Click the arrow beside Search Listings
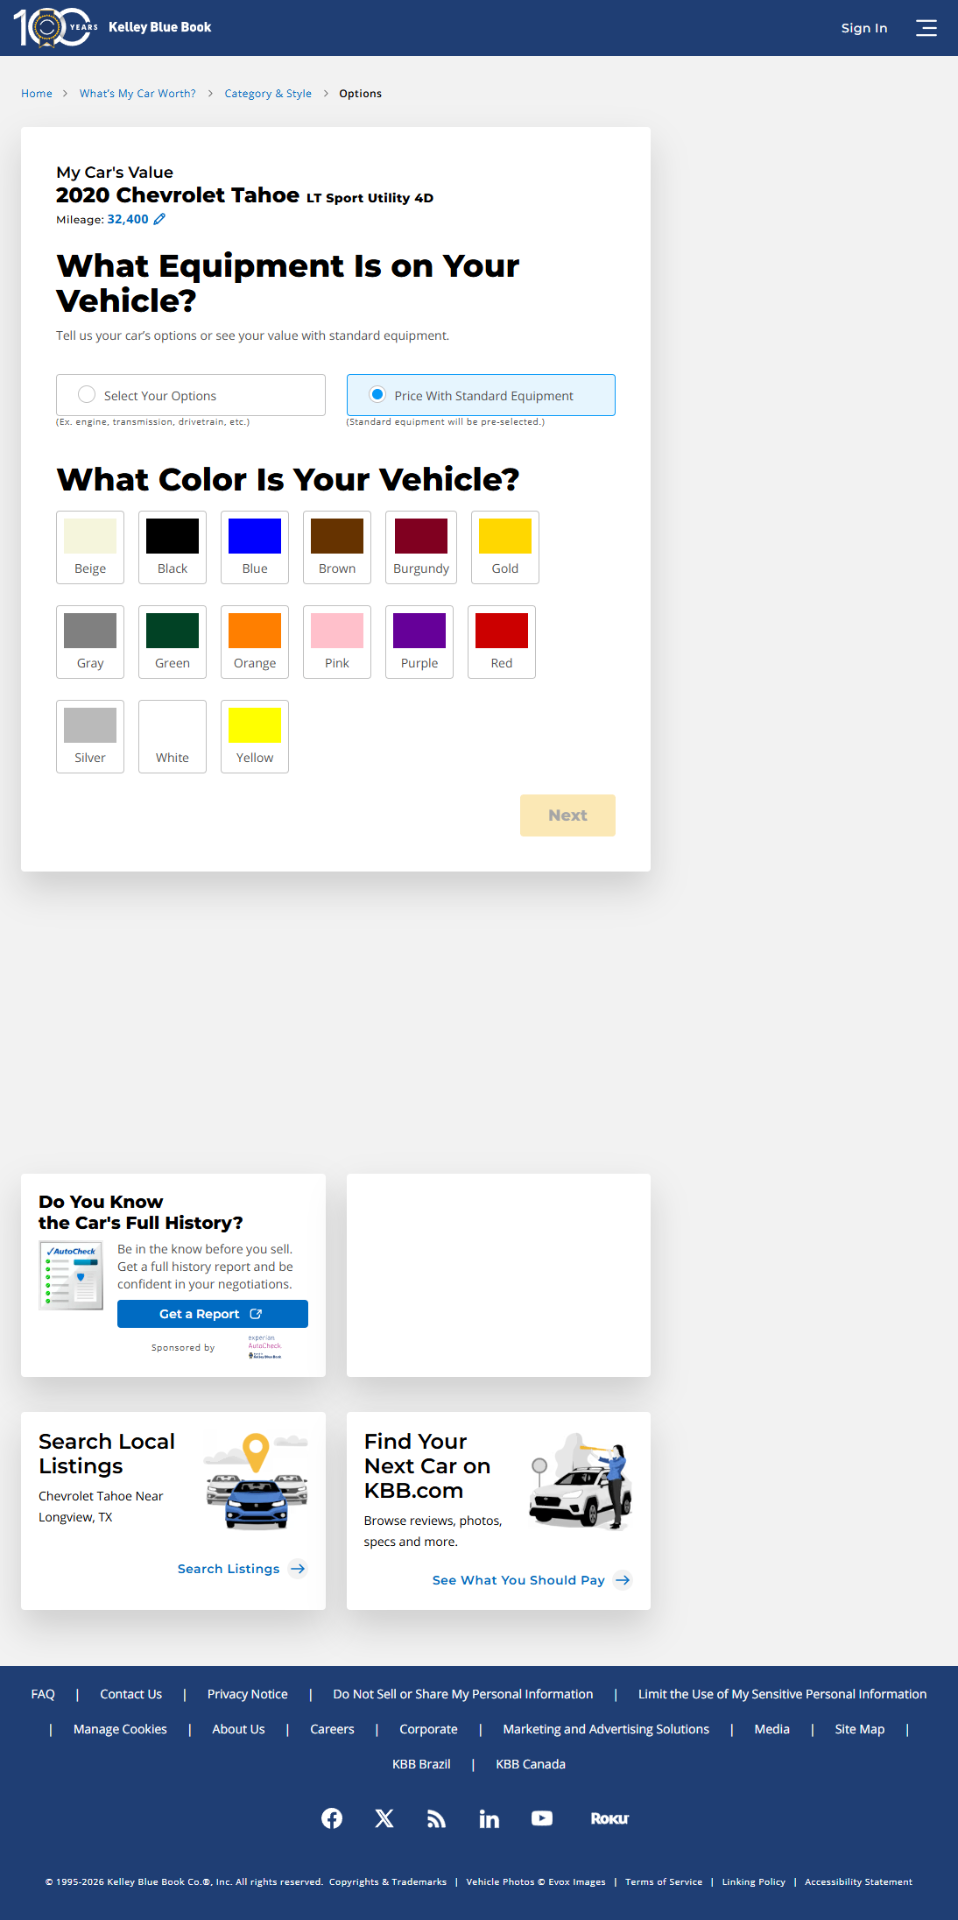This screenshot has width=958, height=1920. [298, 1568]
